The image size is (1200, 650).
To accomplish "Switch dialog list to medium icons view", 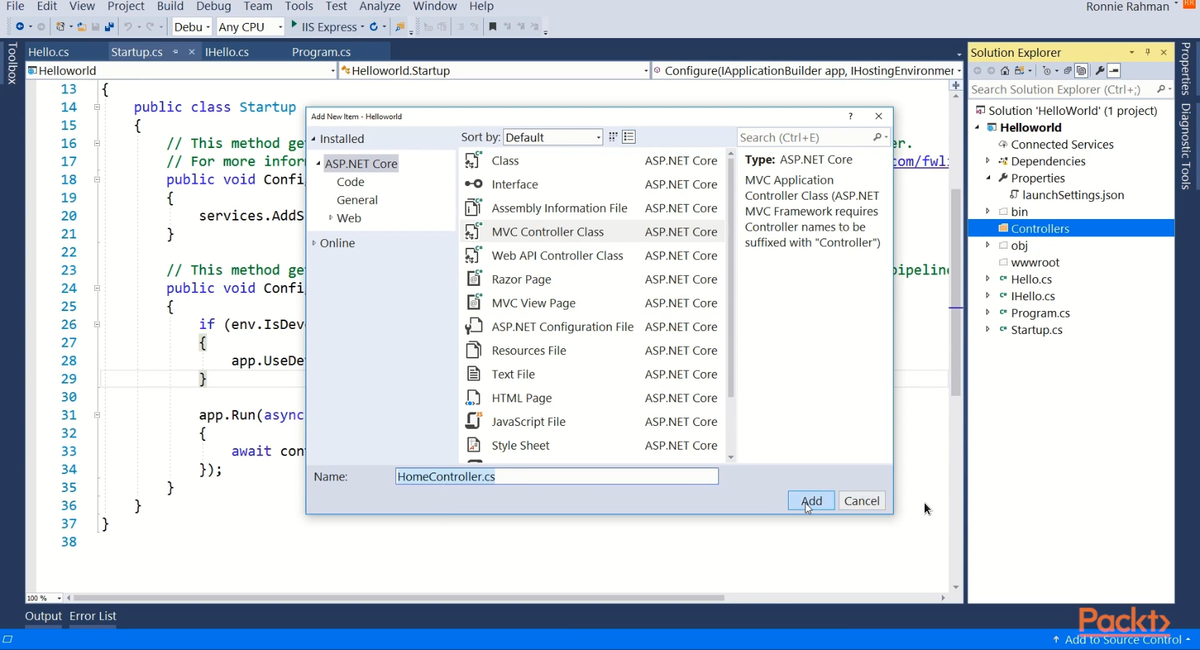I will [629, 137].
